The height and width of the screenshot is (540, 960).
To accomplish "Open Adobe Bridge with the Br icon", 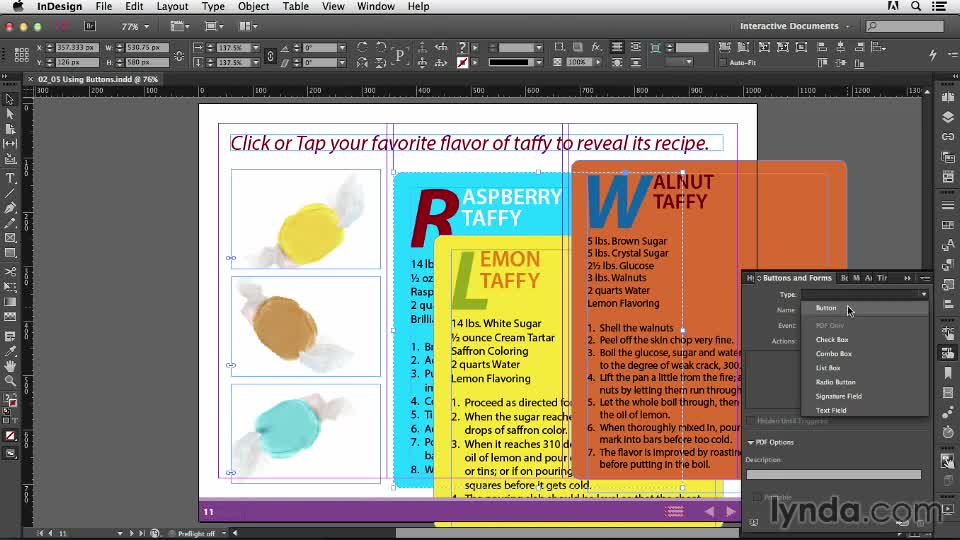I will (90, 26).
